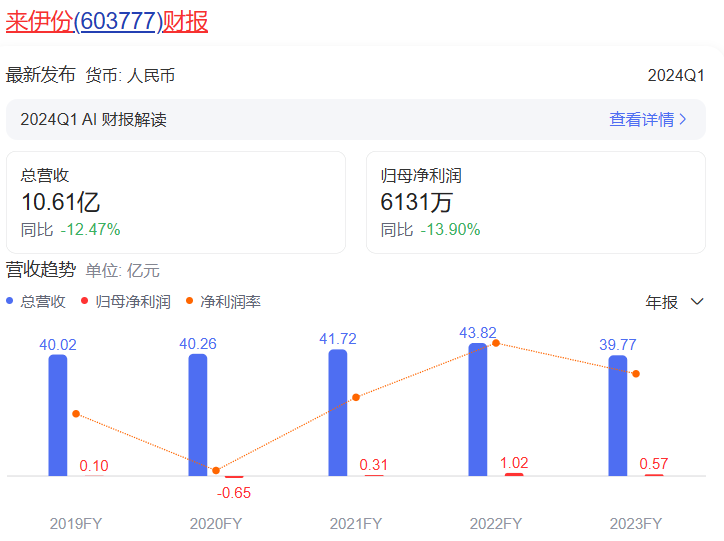Click the red 归母净利润 legend dot
The height and width of the screenshot is (541, 724).
click(x=84, y=301)
